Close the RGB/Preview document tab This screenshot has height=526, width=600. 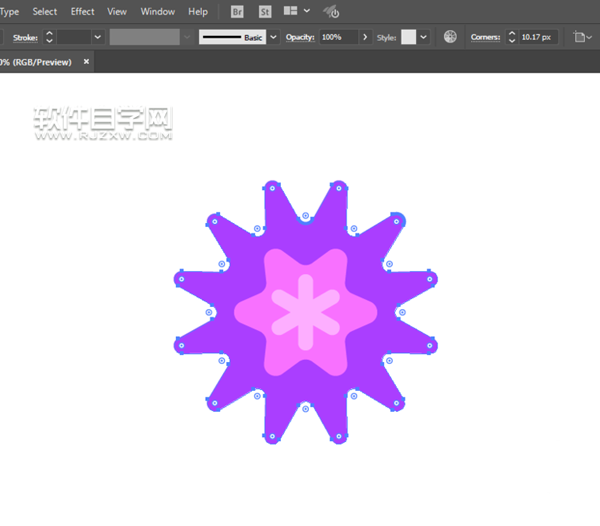pos(86,62)
